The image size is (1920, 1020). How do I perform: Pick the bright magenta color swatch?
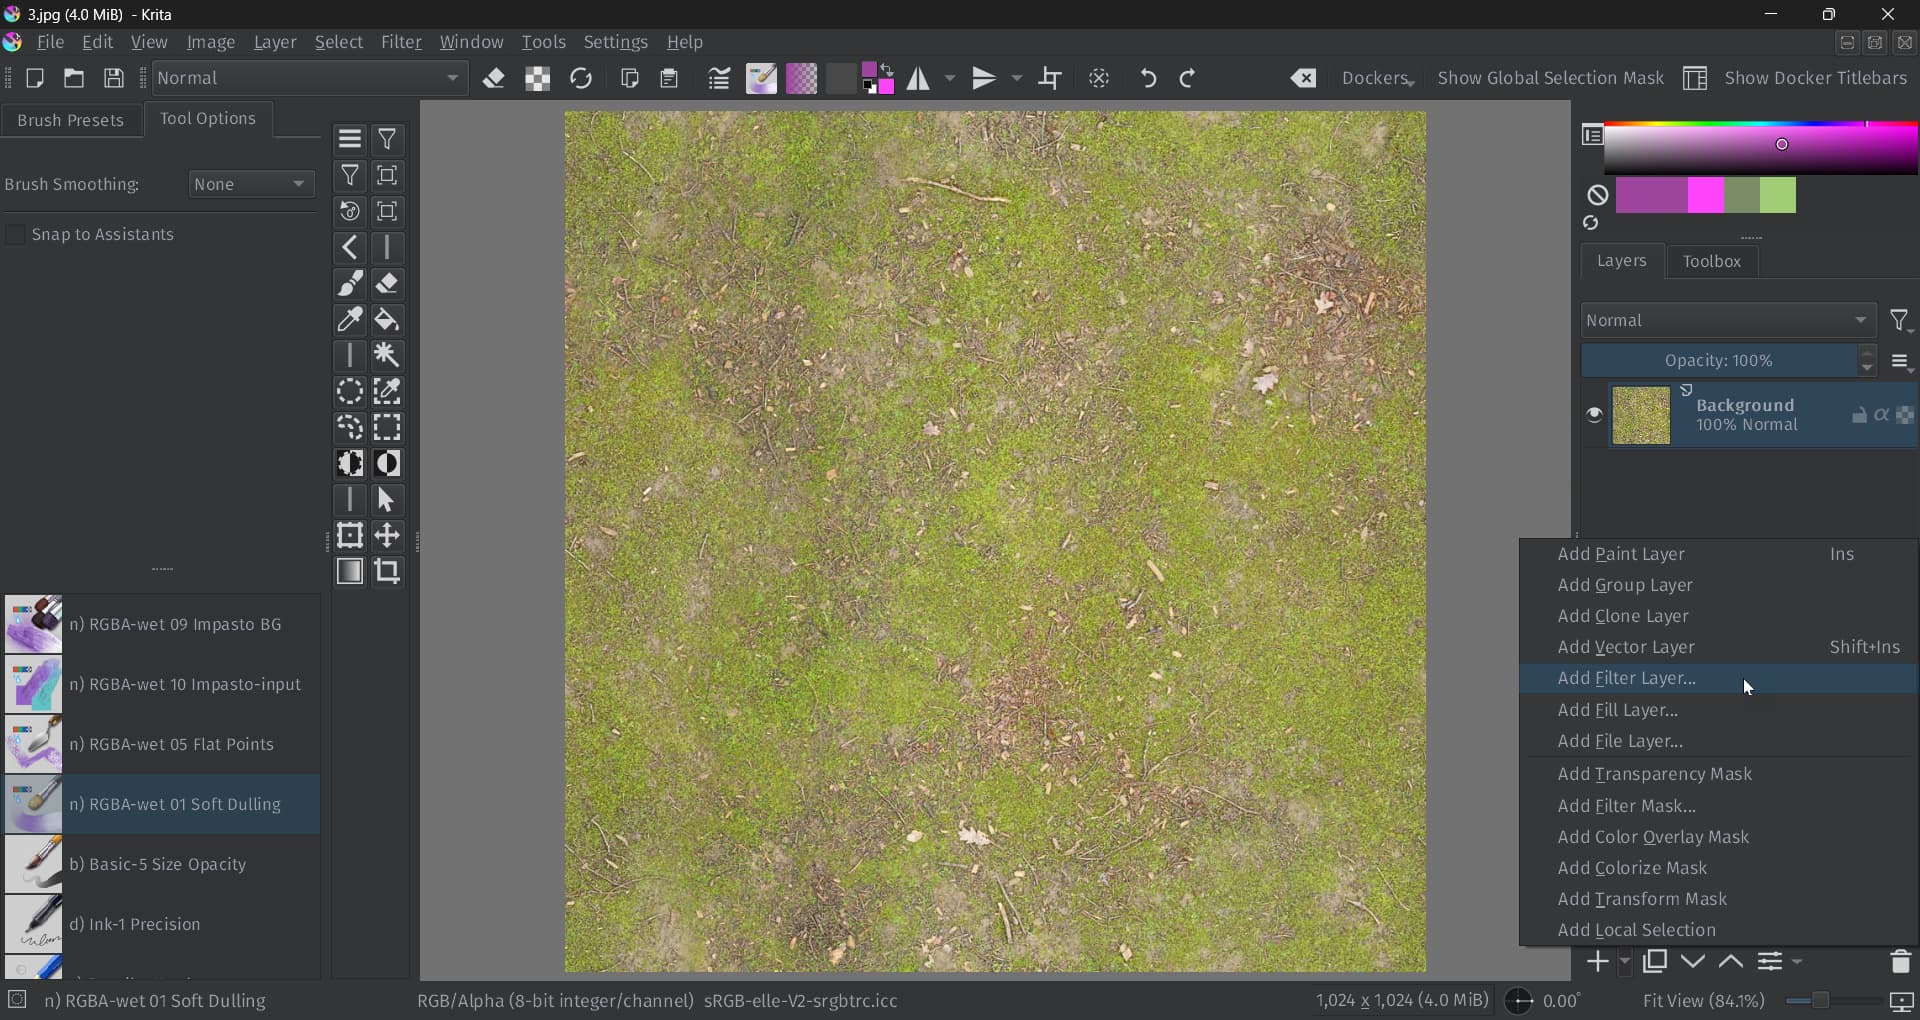(x=1706, y=196)
